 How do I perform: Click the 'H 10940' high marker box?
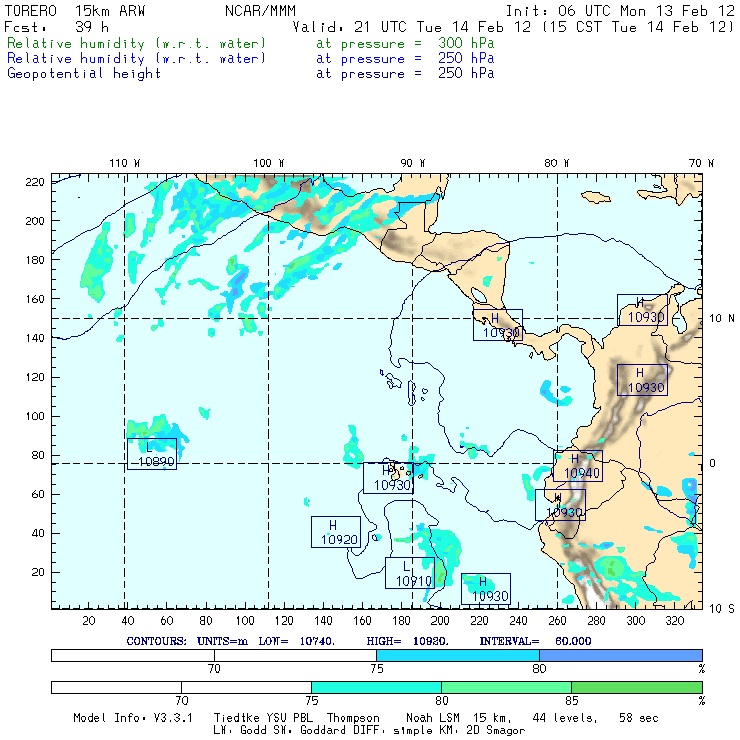click(x=578, y=466)
